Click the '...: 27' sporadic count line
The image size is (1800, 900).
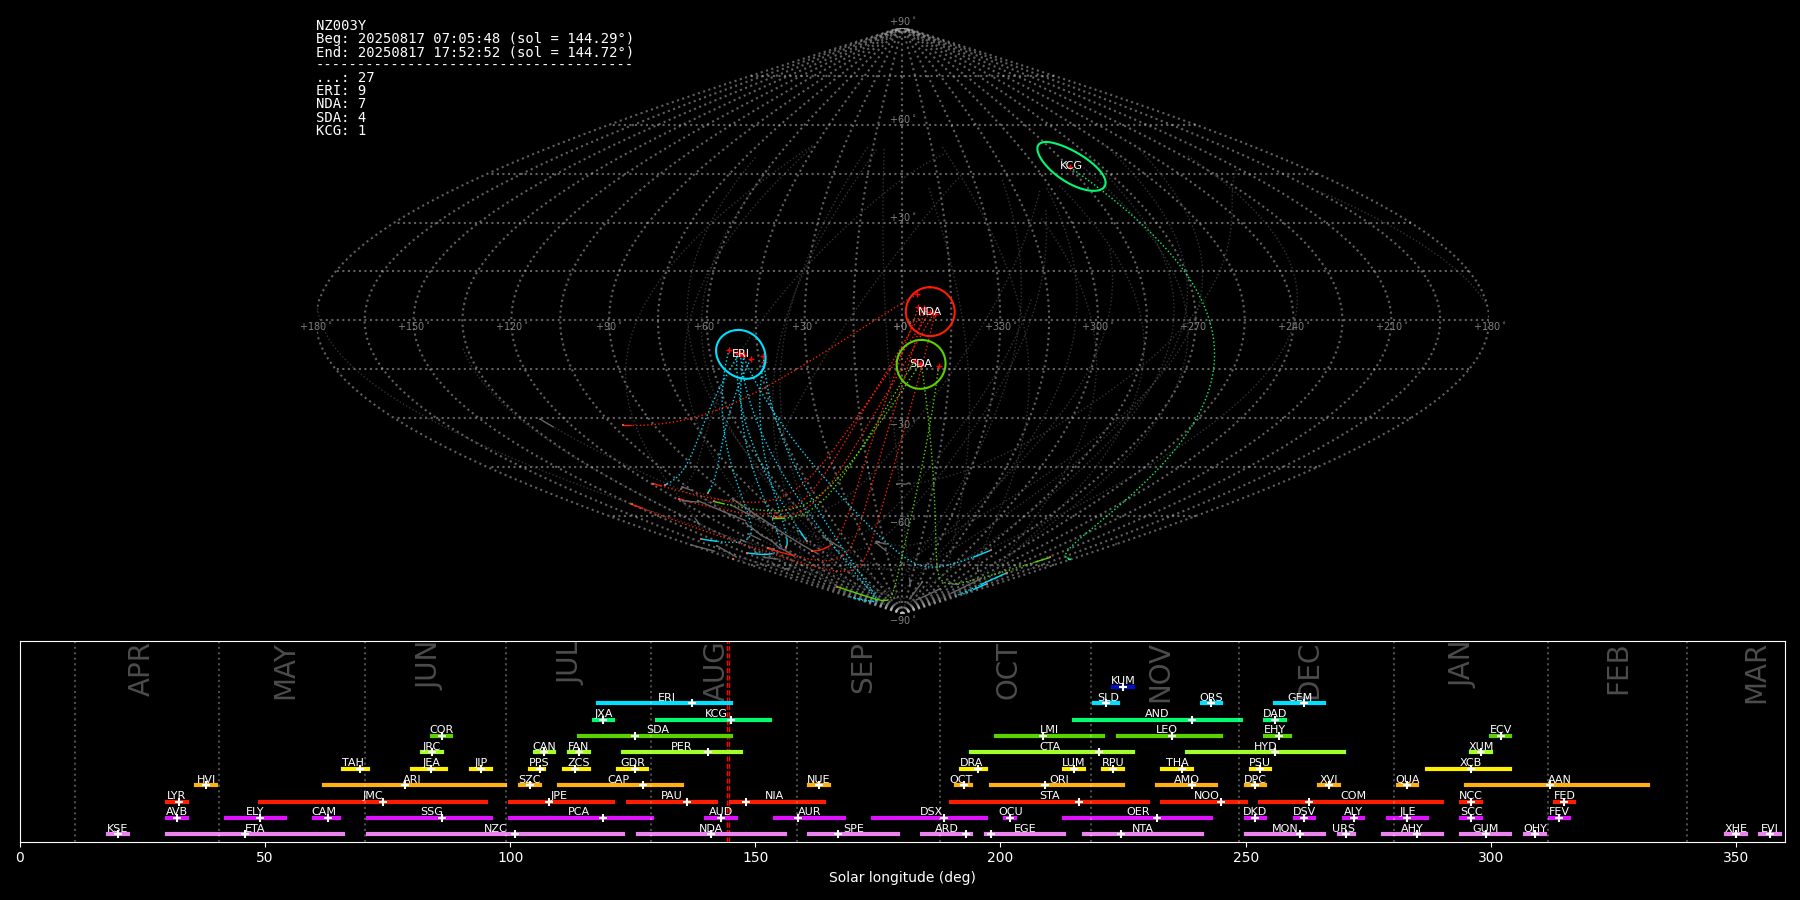[x=345, y=78]
